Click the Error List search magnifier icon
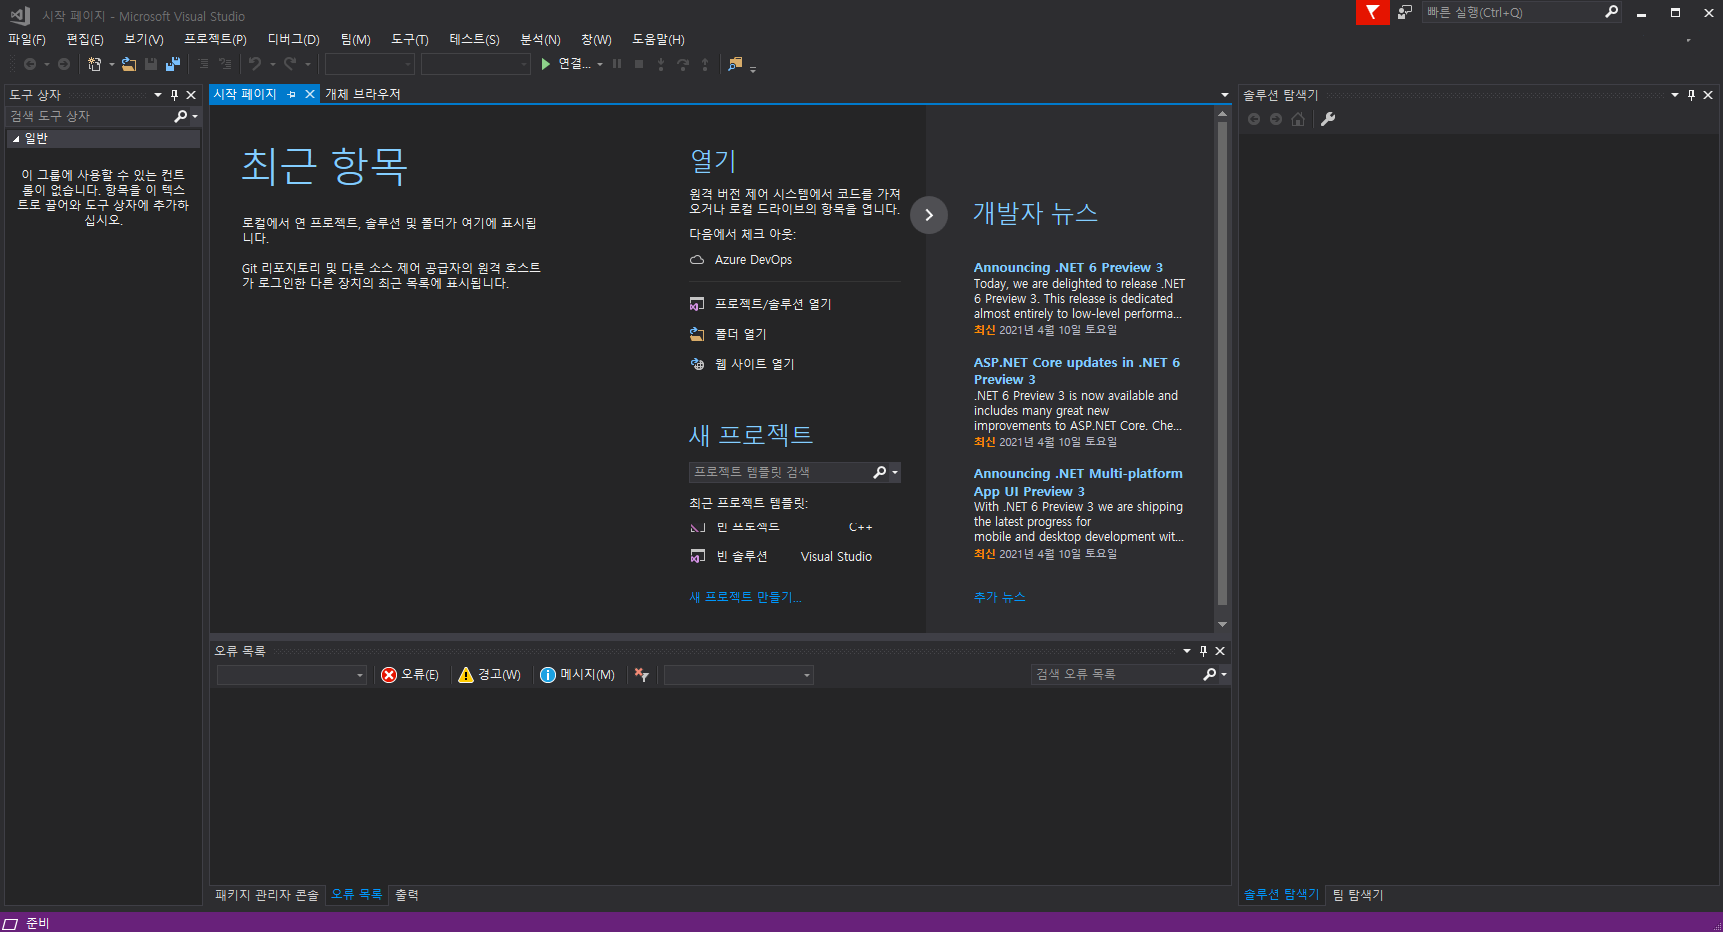The height and width of the screenshot is (932, 1723). (x=1210, y=675)
